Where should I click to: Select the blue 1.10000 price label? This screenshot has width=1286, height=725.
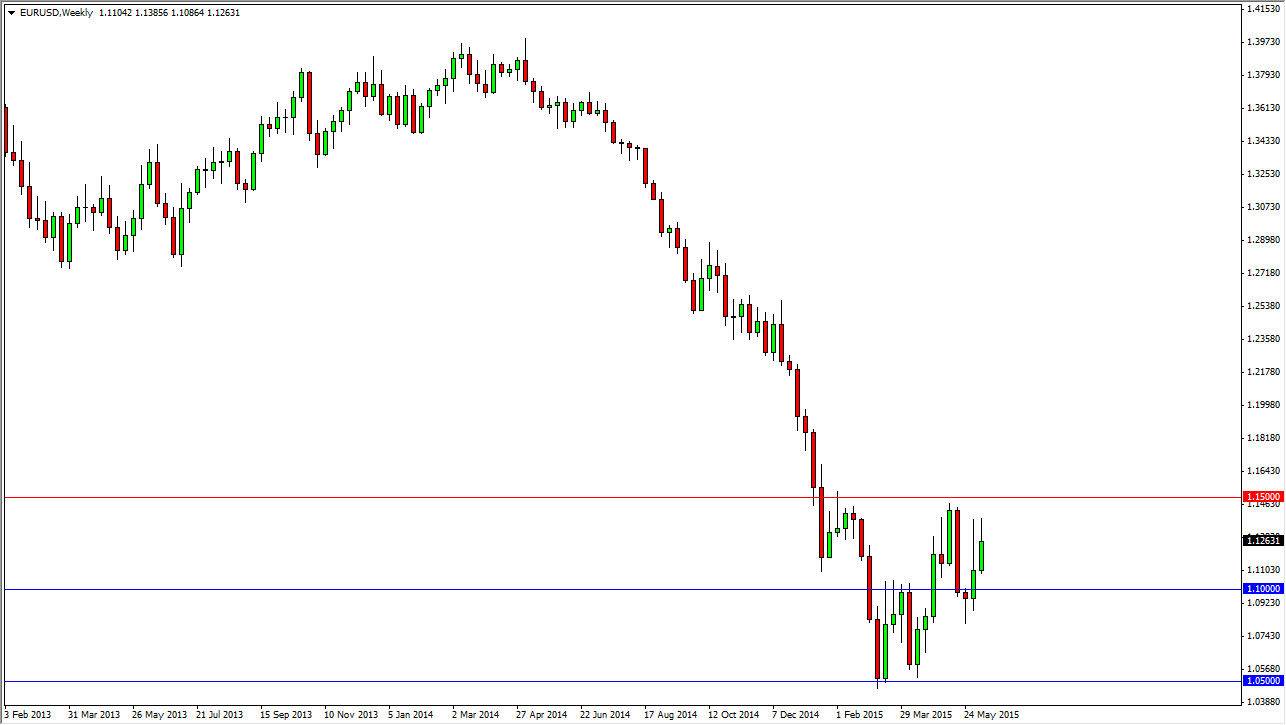point(1262,589)
